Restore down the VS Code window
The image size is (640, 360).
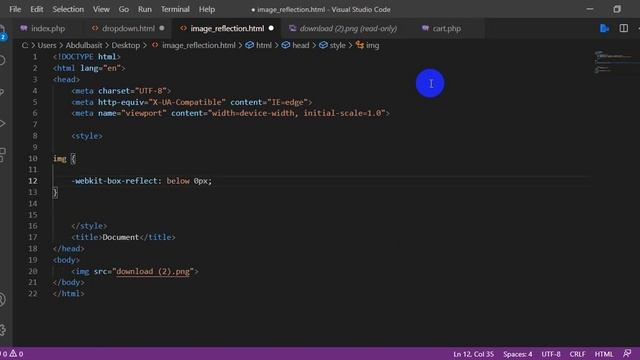(x=617, y=9)
